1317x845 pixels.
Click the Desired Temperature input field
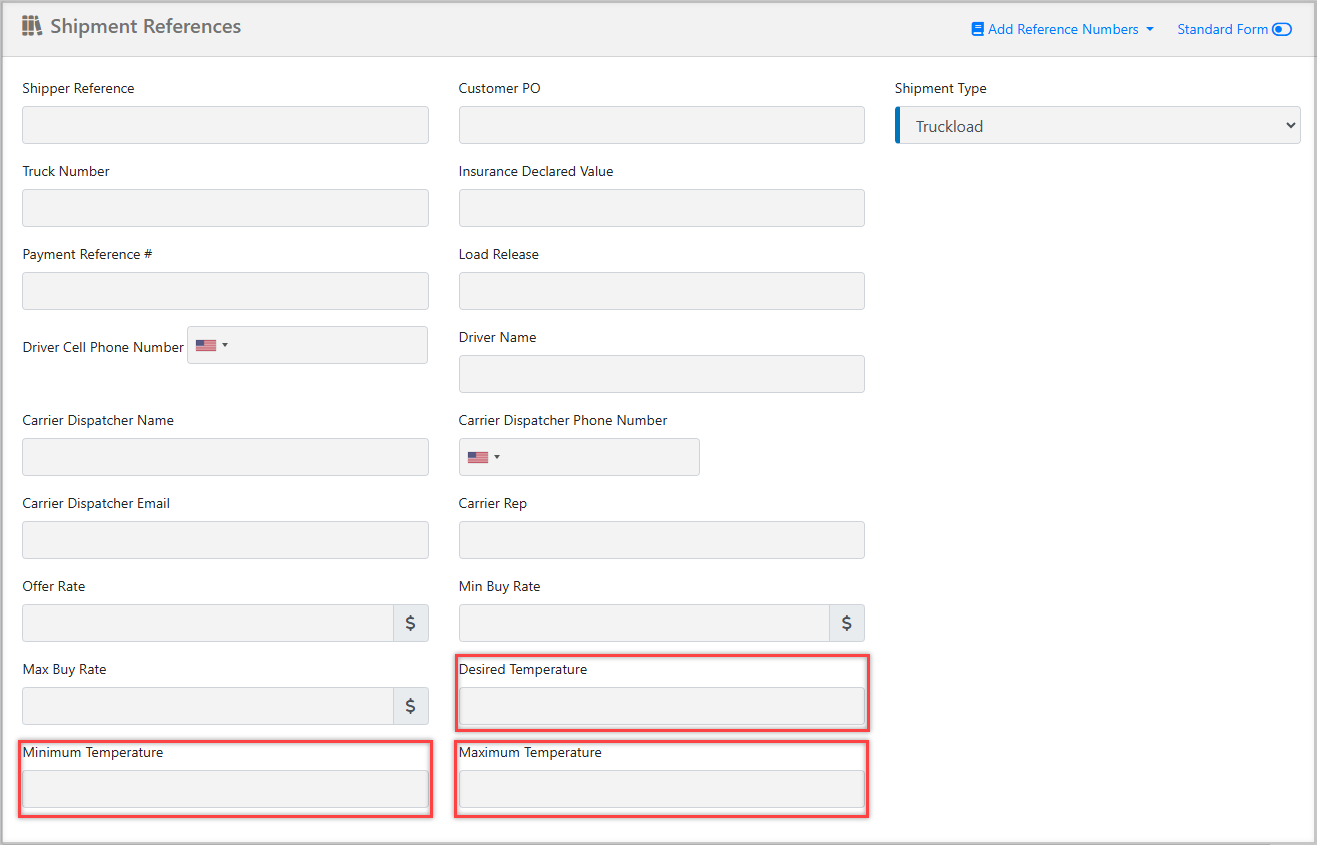pyautogui.click(x=661, y=706)
